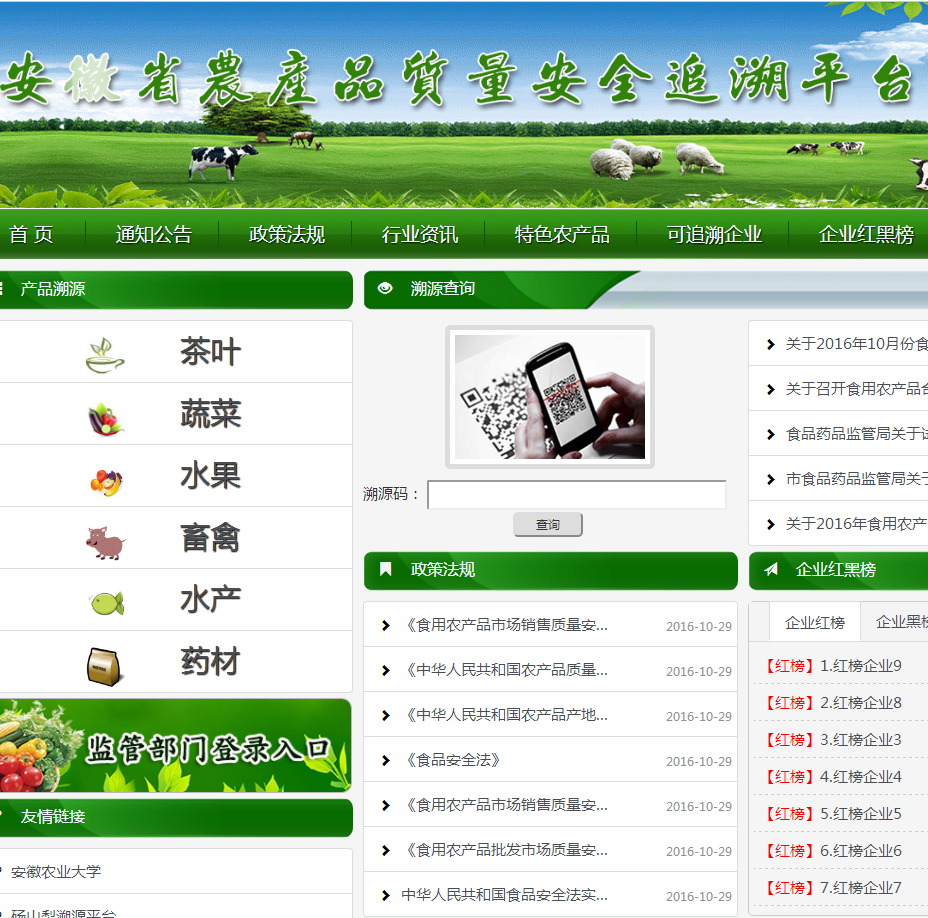
Task: Click the bookmark icon beside 政策法规
Action: tap(386, 570)
